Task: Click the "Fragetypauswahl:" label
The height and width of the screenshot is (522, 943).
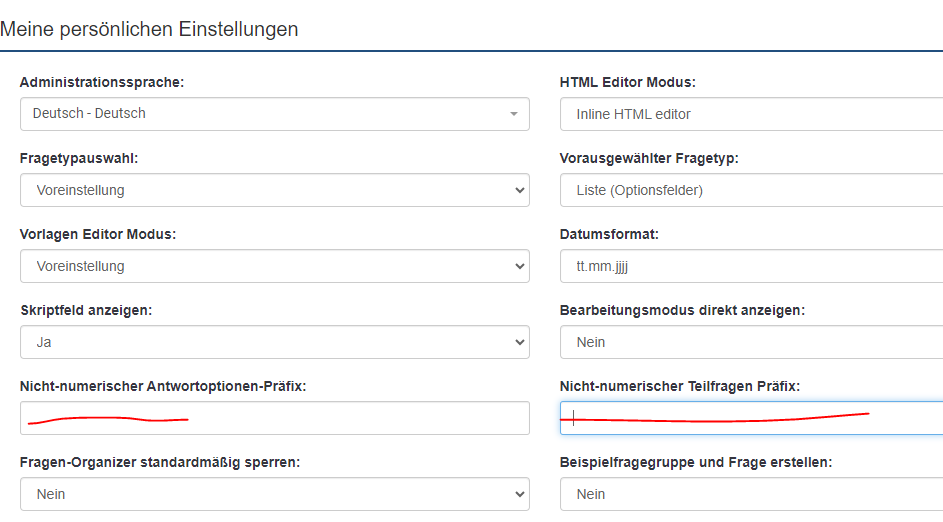Action: tap(79, 158)
